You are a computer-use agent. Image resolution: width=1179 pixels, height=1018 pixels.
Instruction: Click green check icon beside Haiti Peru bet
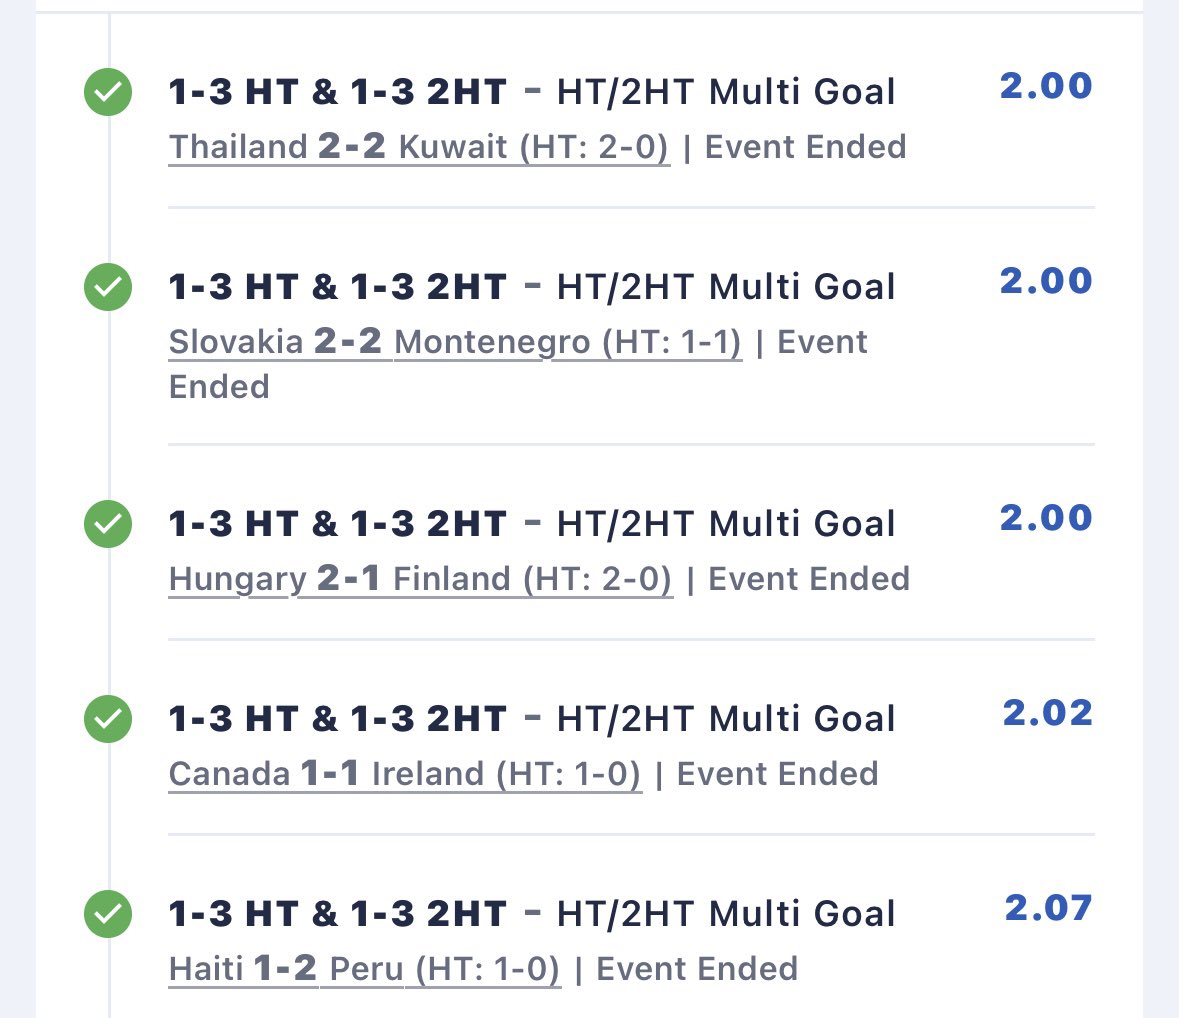[108, 913]
